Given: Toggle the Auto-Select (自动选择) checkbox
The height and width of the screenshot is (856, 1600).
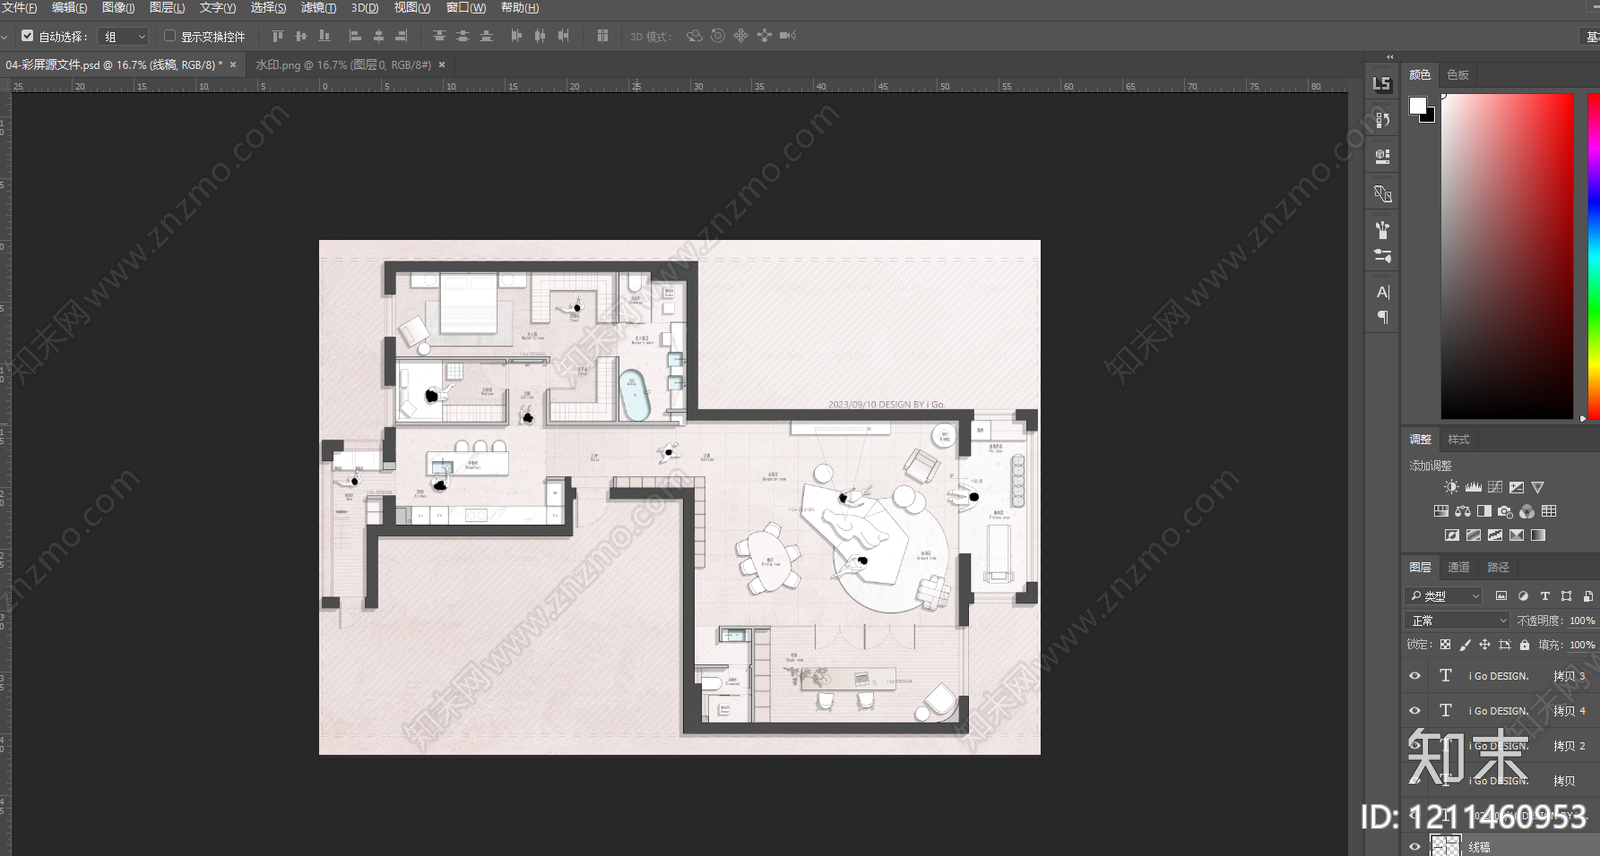Looking at the screenshot, I should (x=27, y=36).
